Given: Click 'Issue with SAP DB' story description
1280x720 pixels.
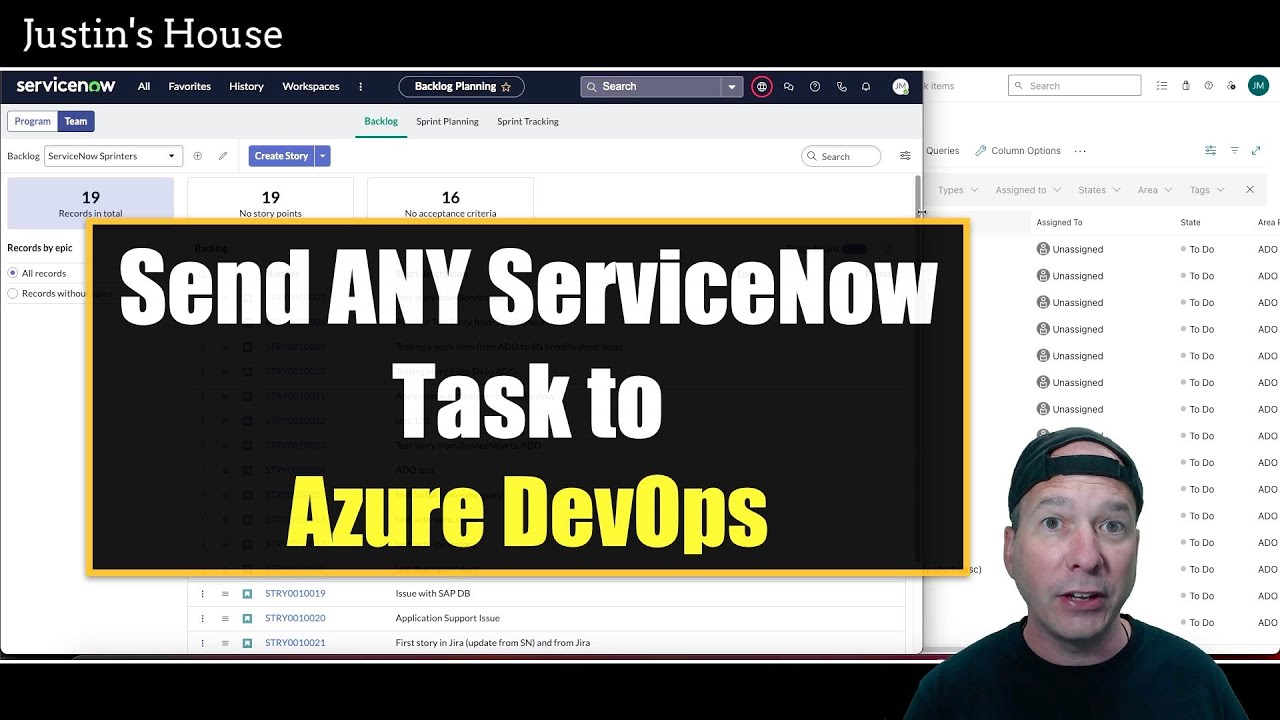Looking at the screenshot, I should 433,594.
